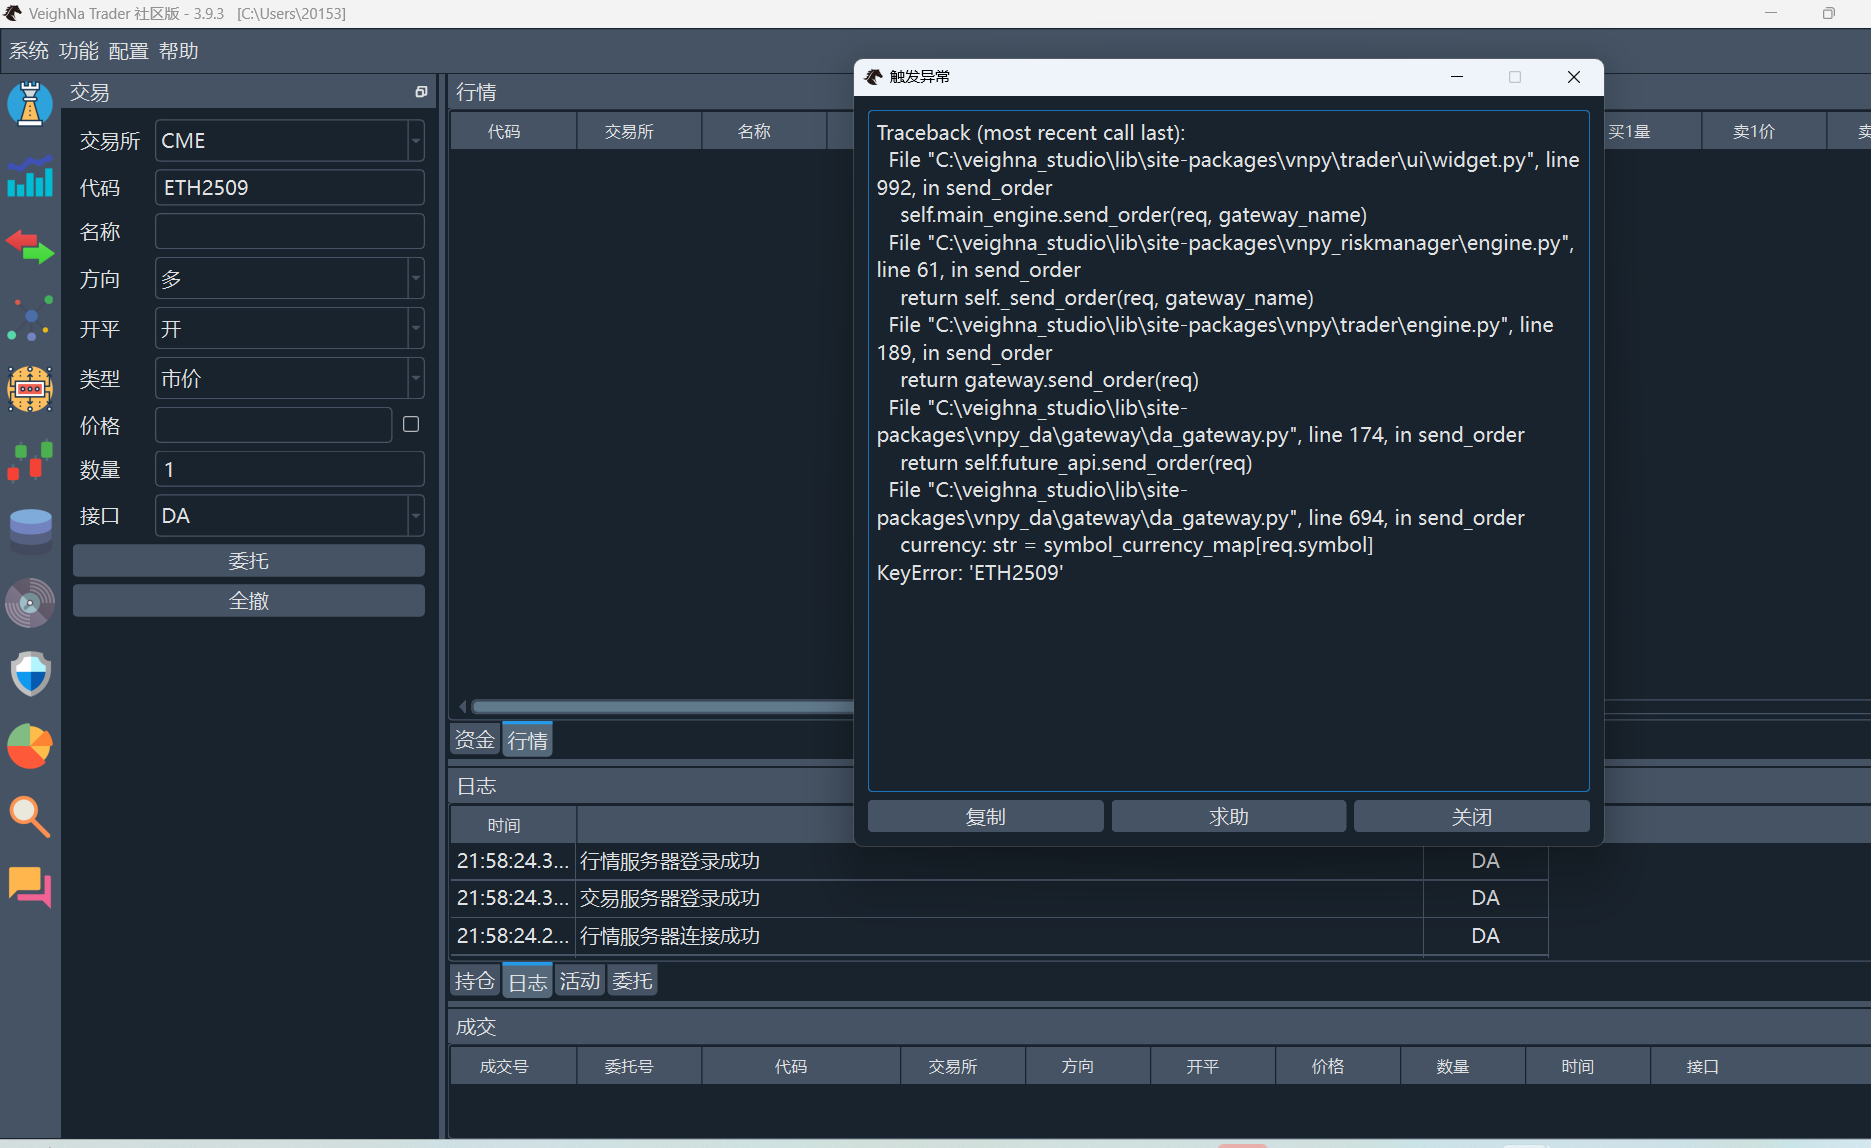Click the 代码 field containing ETH2509

289,188
